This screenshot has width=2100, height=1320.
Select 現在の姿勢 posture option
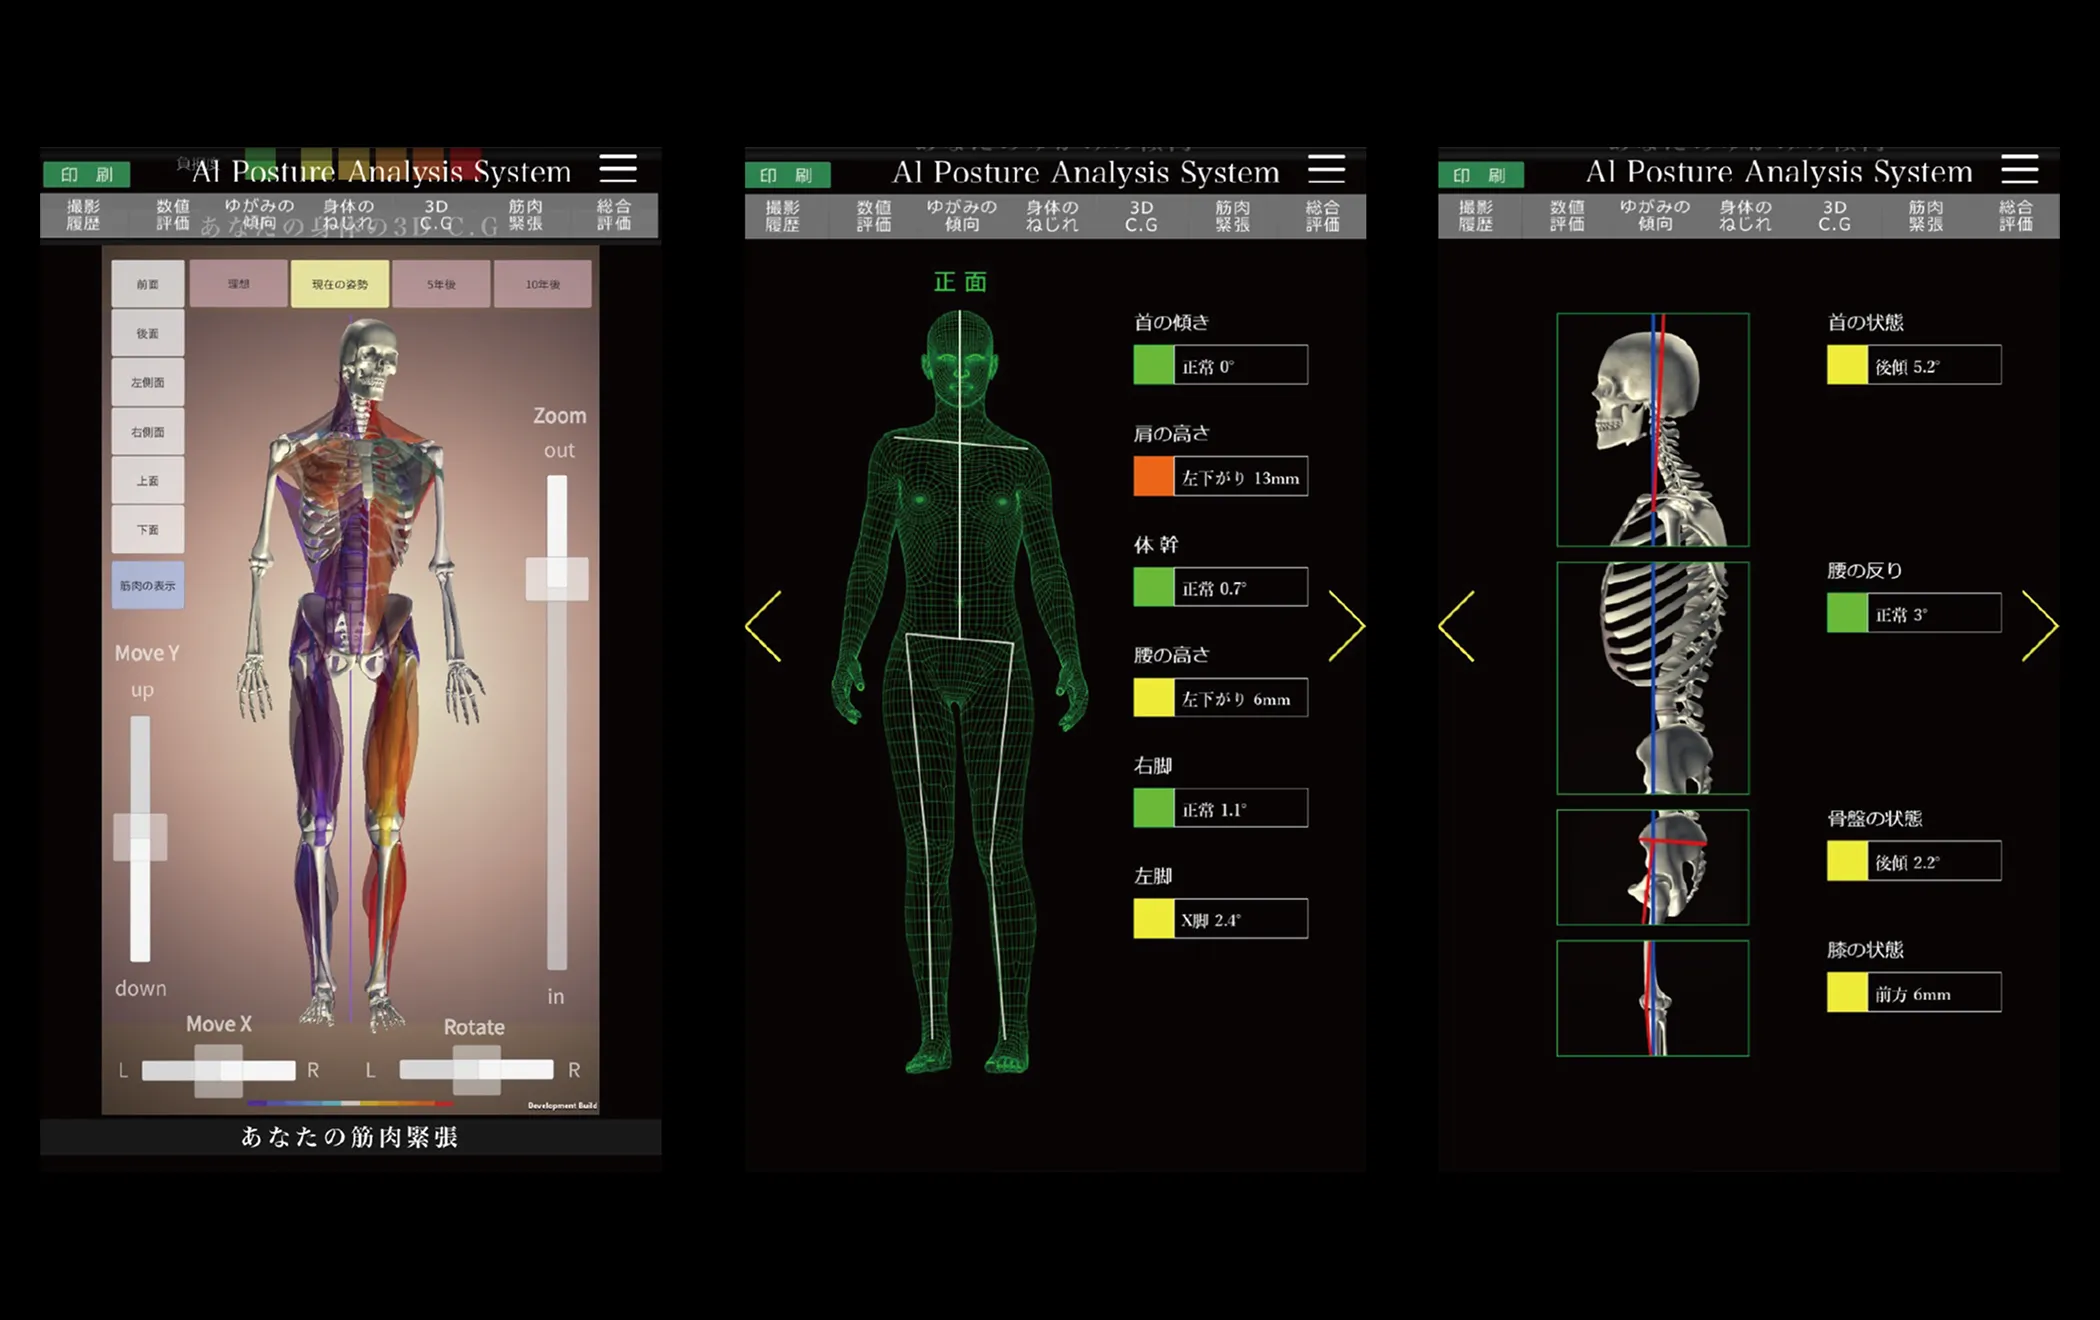click(x=340, y=284)
